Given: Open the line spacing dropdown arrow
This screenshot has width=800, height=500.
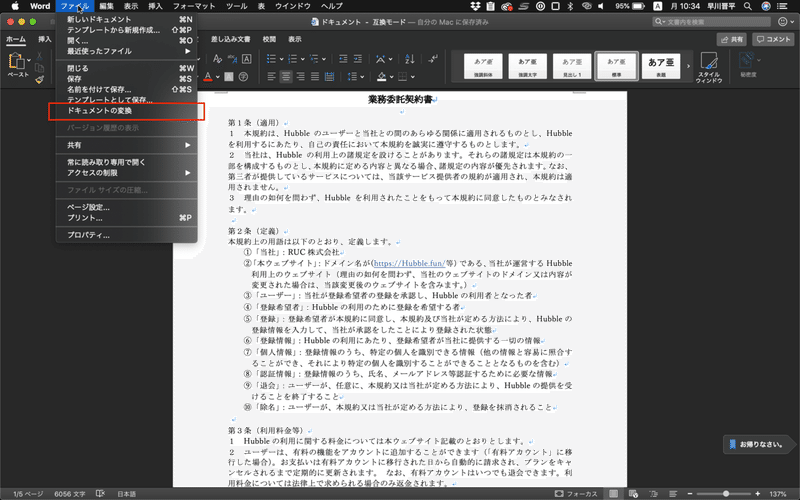Looking at the screenshot, I should 362,77.
